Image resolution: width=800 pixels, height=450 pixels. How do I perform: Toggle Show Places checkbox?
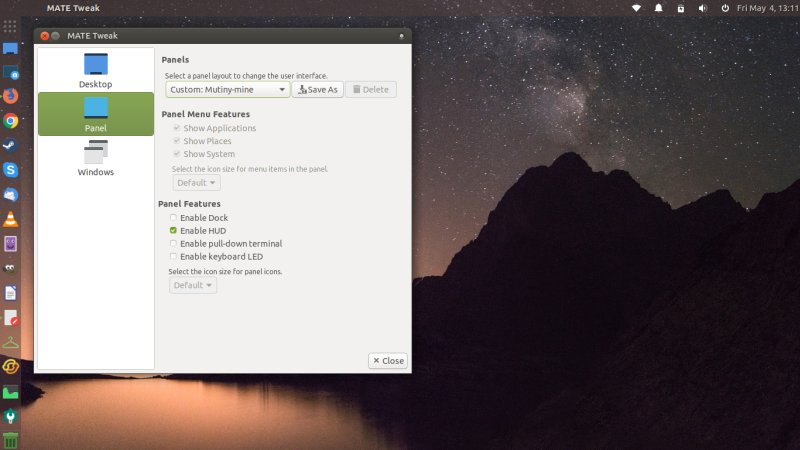point(177,140)
